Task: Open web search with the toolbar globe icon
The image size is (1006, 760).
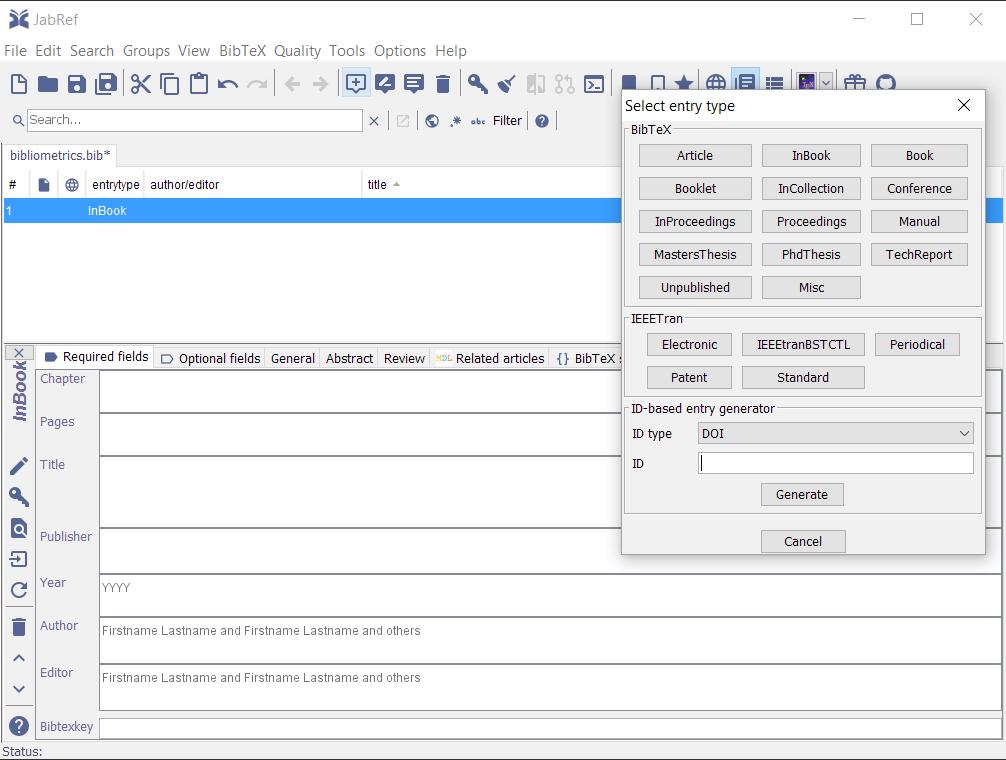Action: coord(715,83)
